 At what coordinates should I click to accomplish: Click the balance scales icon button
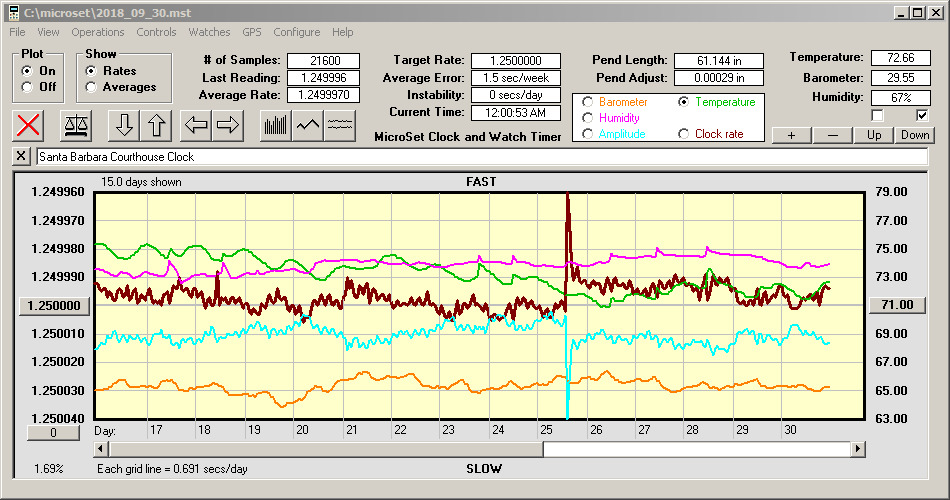(76, 125)
